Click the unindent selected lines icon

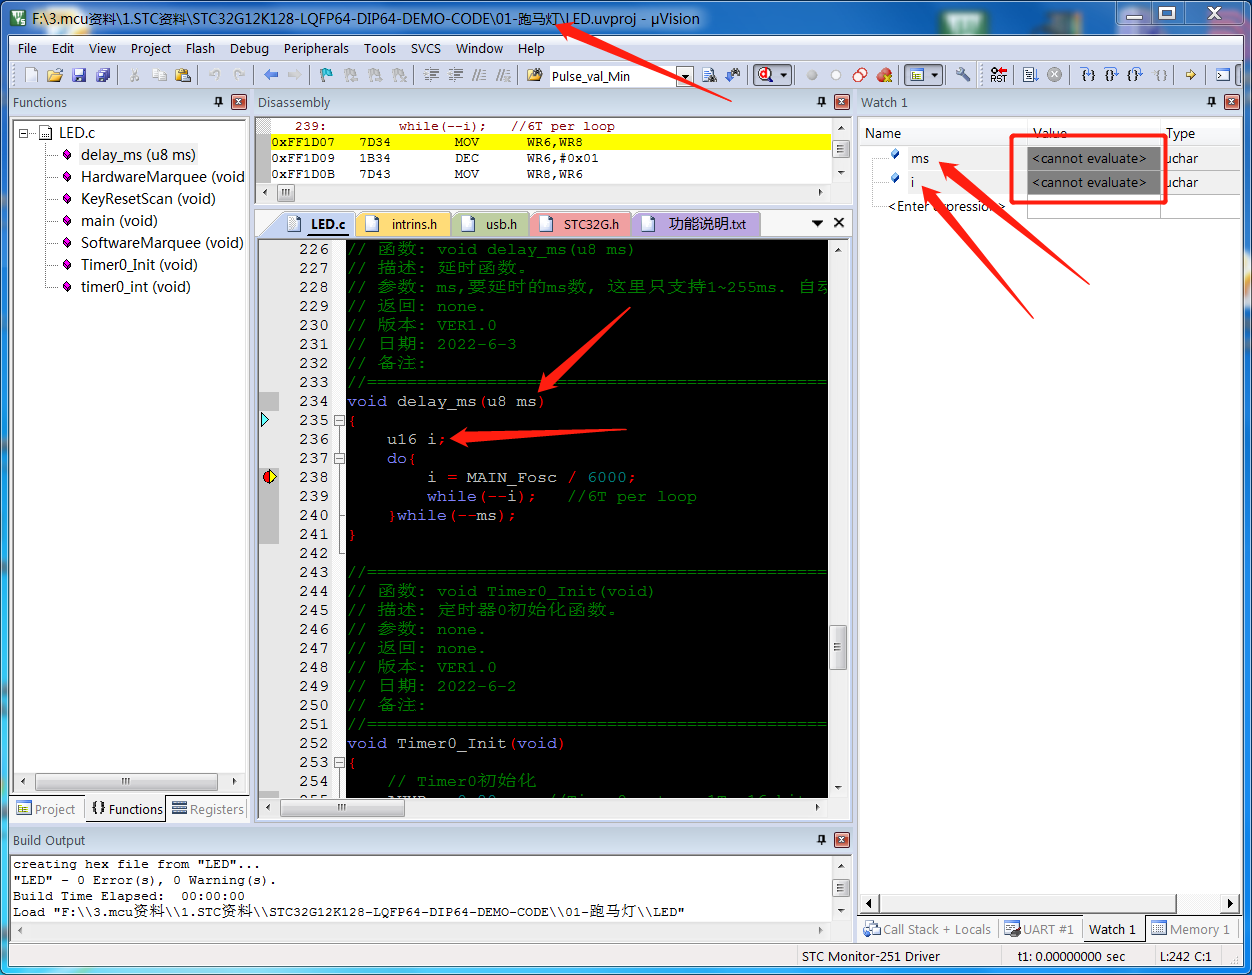pos(456,75)
